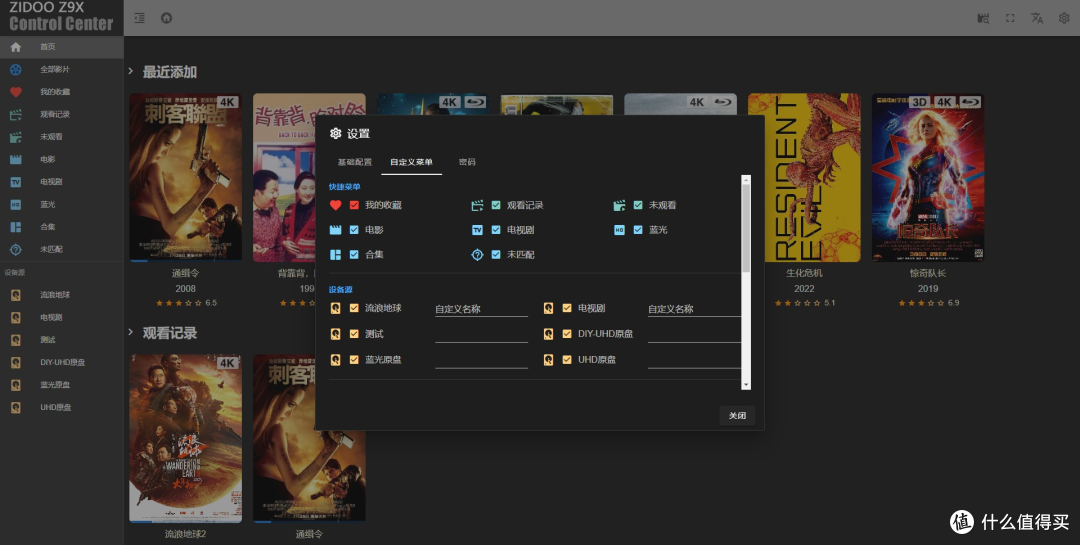Open the 流浪地球2 poster in watch history

pyautogui.click(x=185, y=438)
